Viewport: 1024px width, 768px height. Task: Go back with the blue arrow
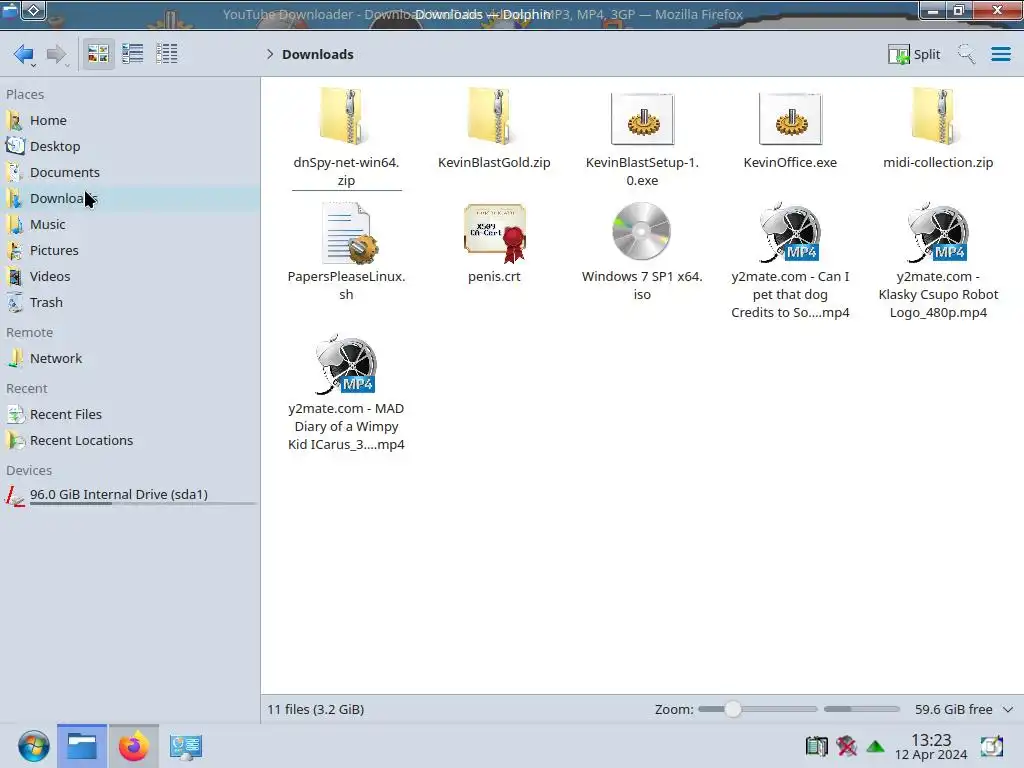point(24,54)
